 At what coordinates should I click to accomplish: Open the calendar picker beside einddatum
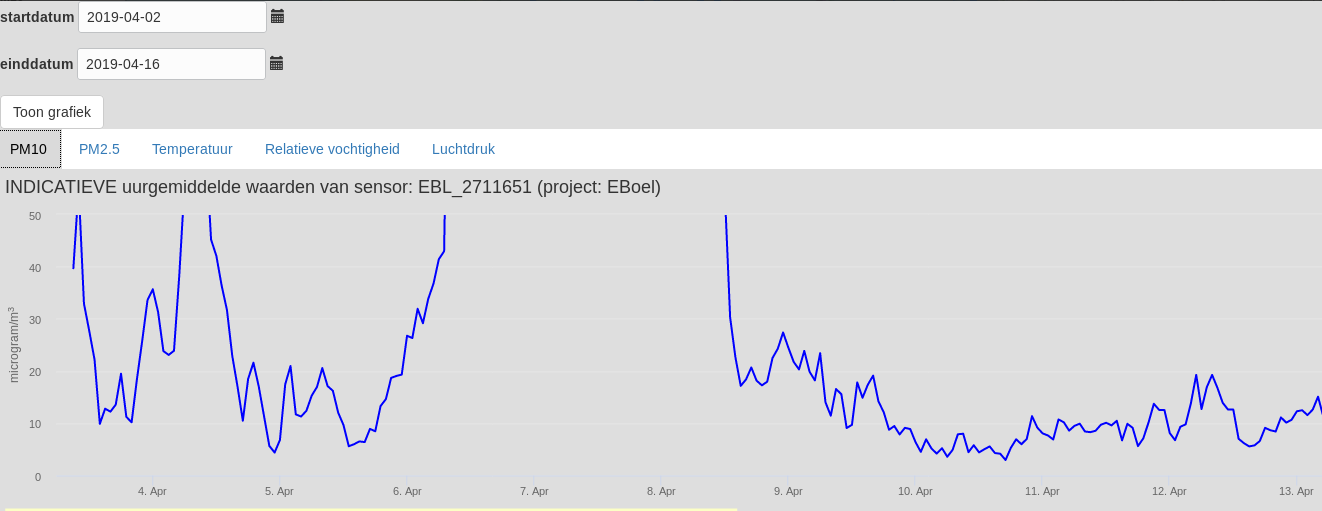click(x=276, y=63)
